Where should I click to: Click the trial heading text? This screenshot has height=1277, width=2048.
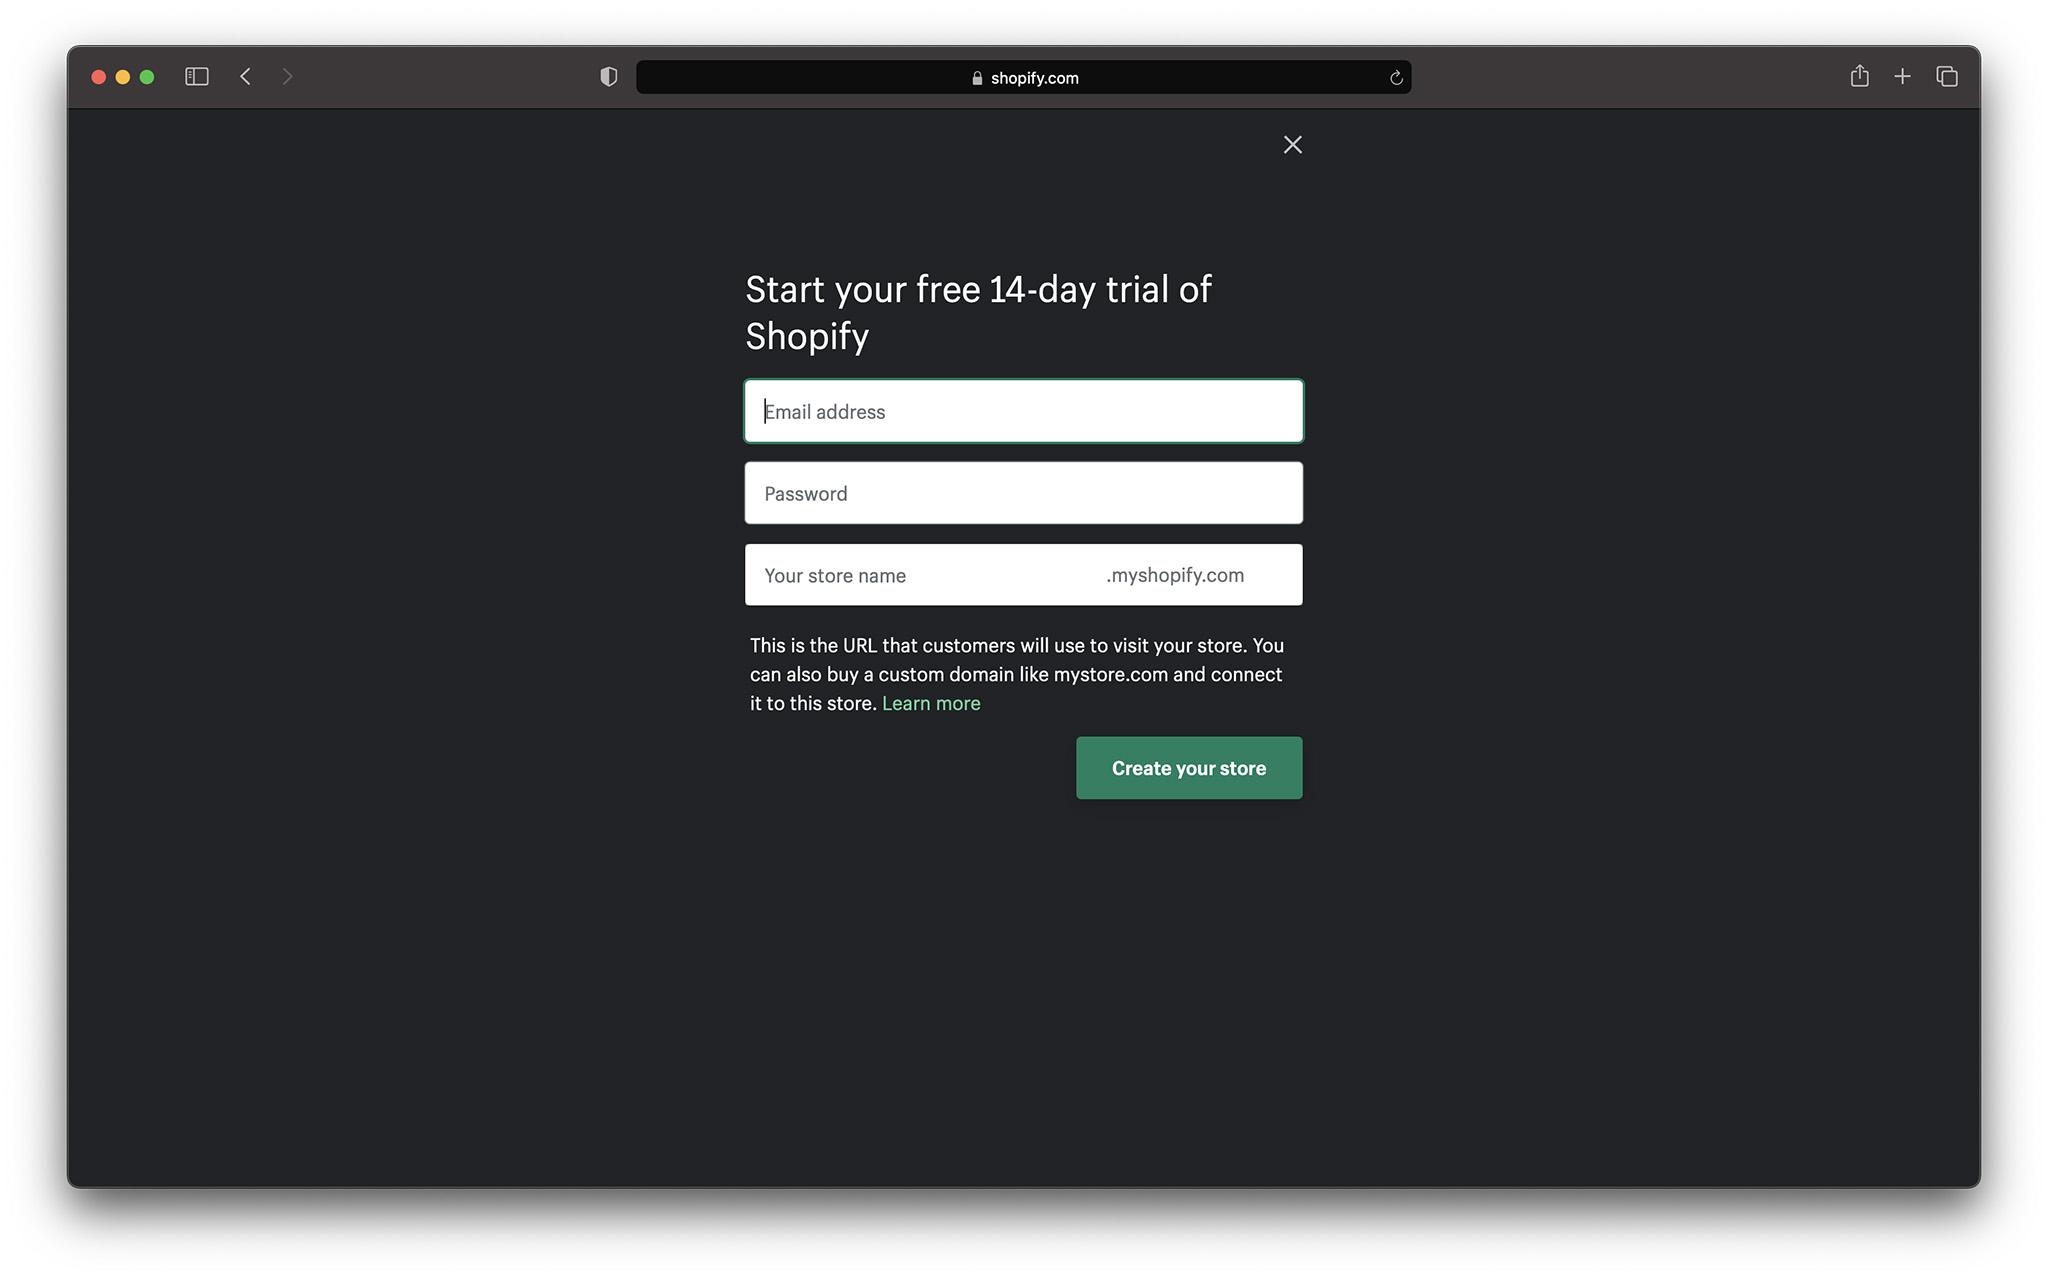click(978, 312)
